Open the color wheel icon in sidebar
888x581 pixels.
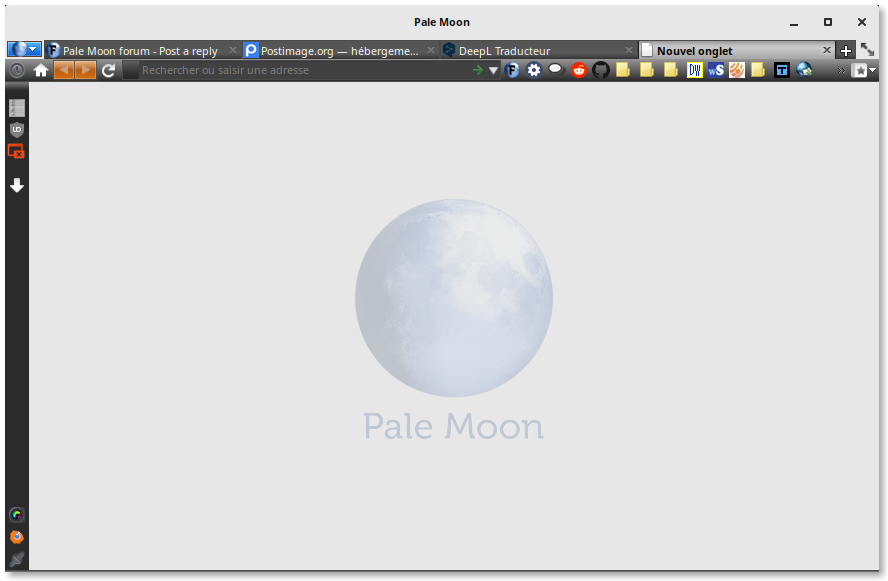pyautogui.click(x=17, y=515)
